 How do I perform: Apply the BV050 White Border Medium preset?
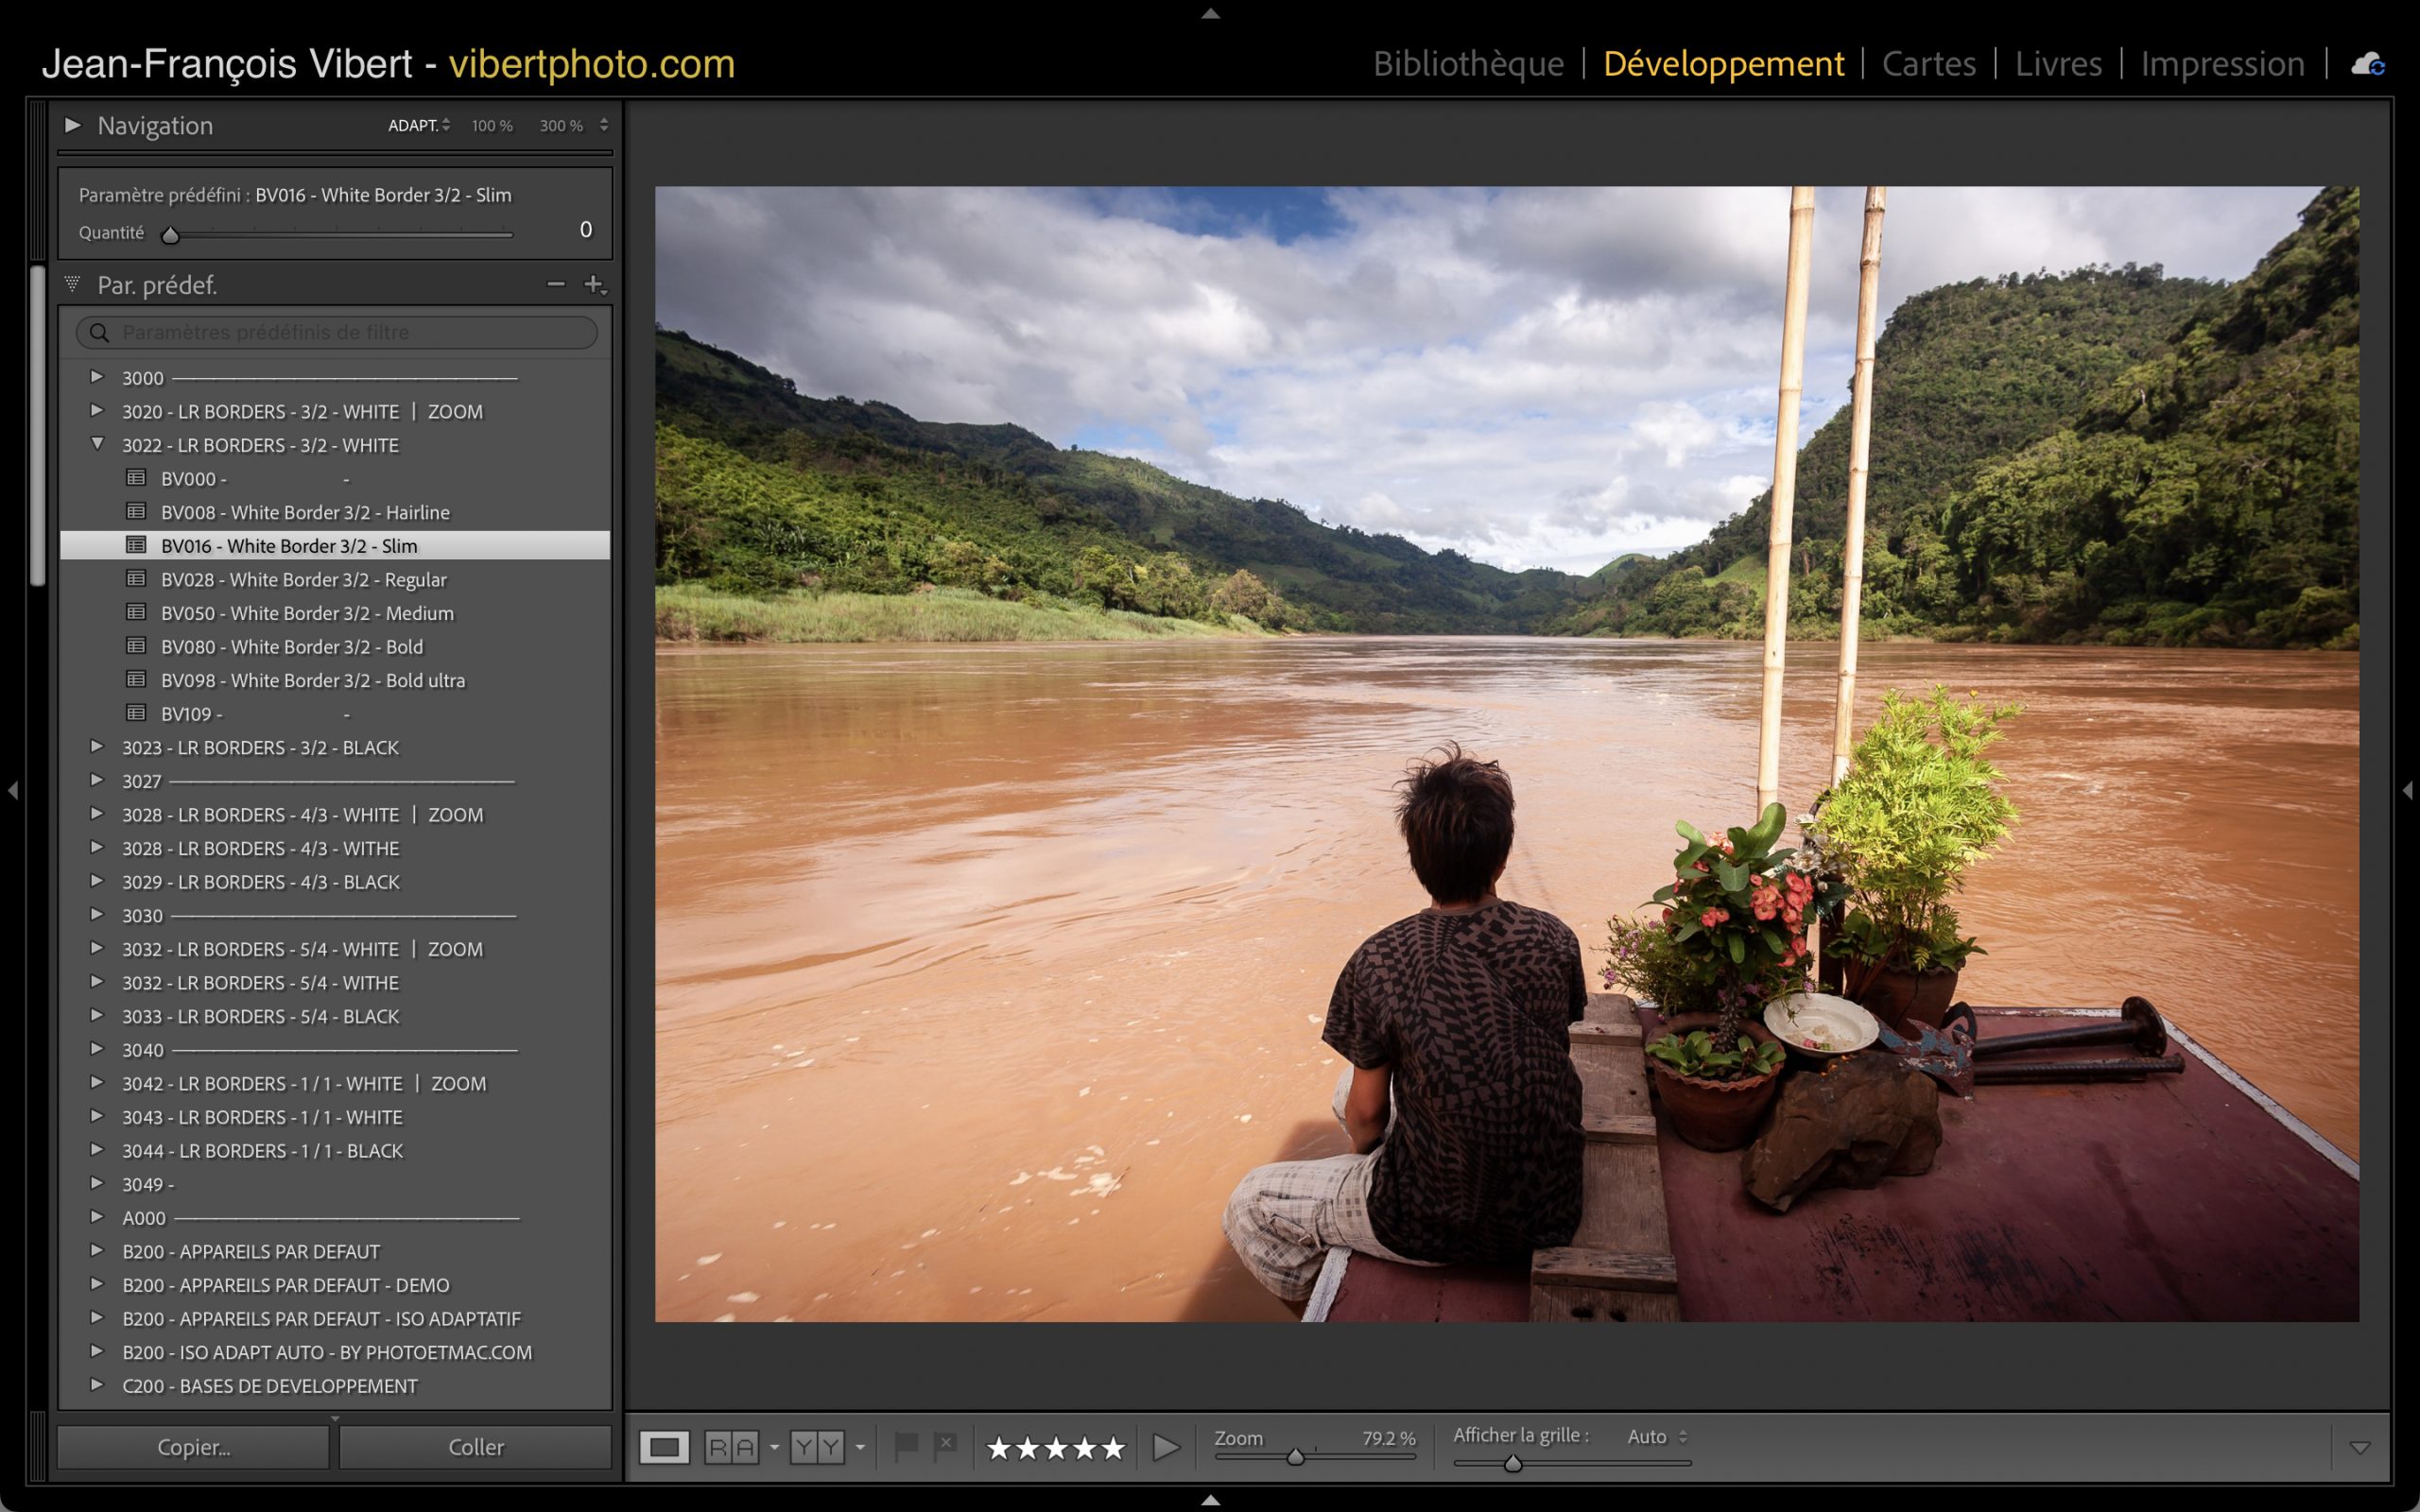pyautogui.click(x=306, y=613)
